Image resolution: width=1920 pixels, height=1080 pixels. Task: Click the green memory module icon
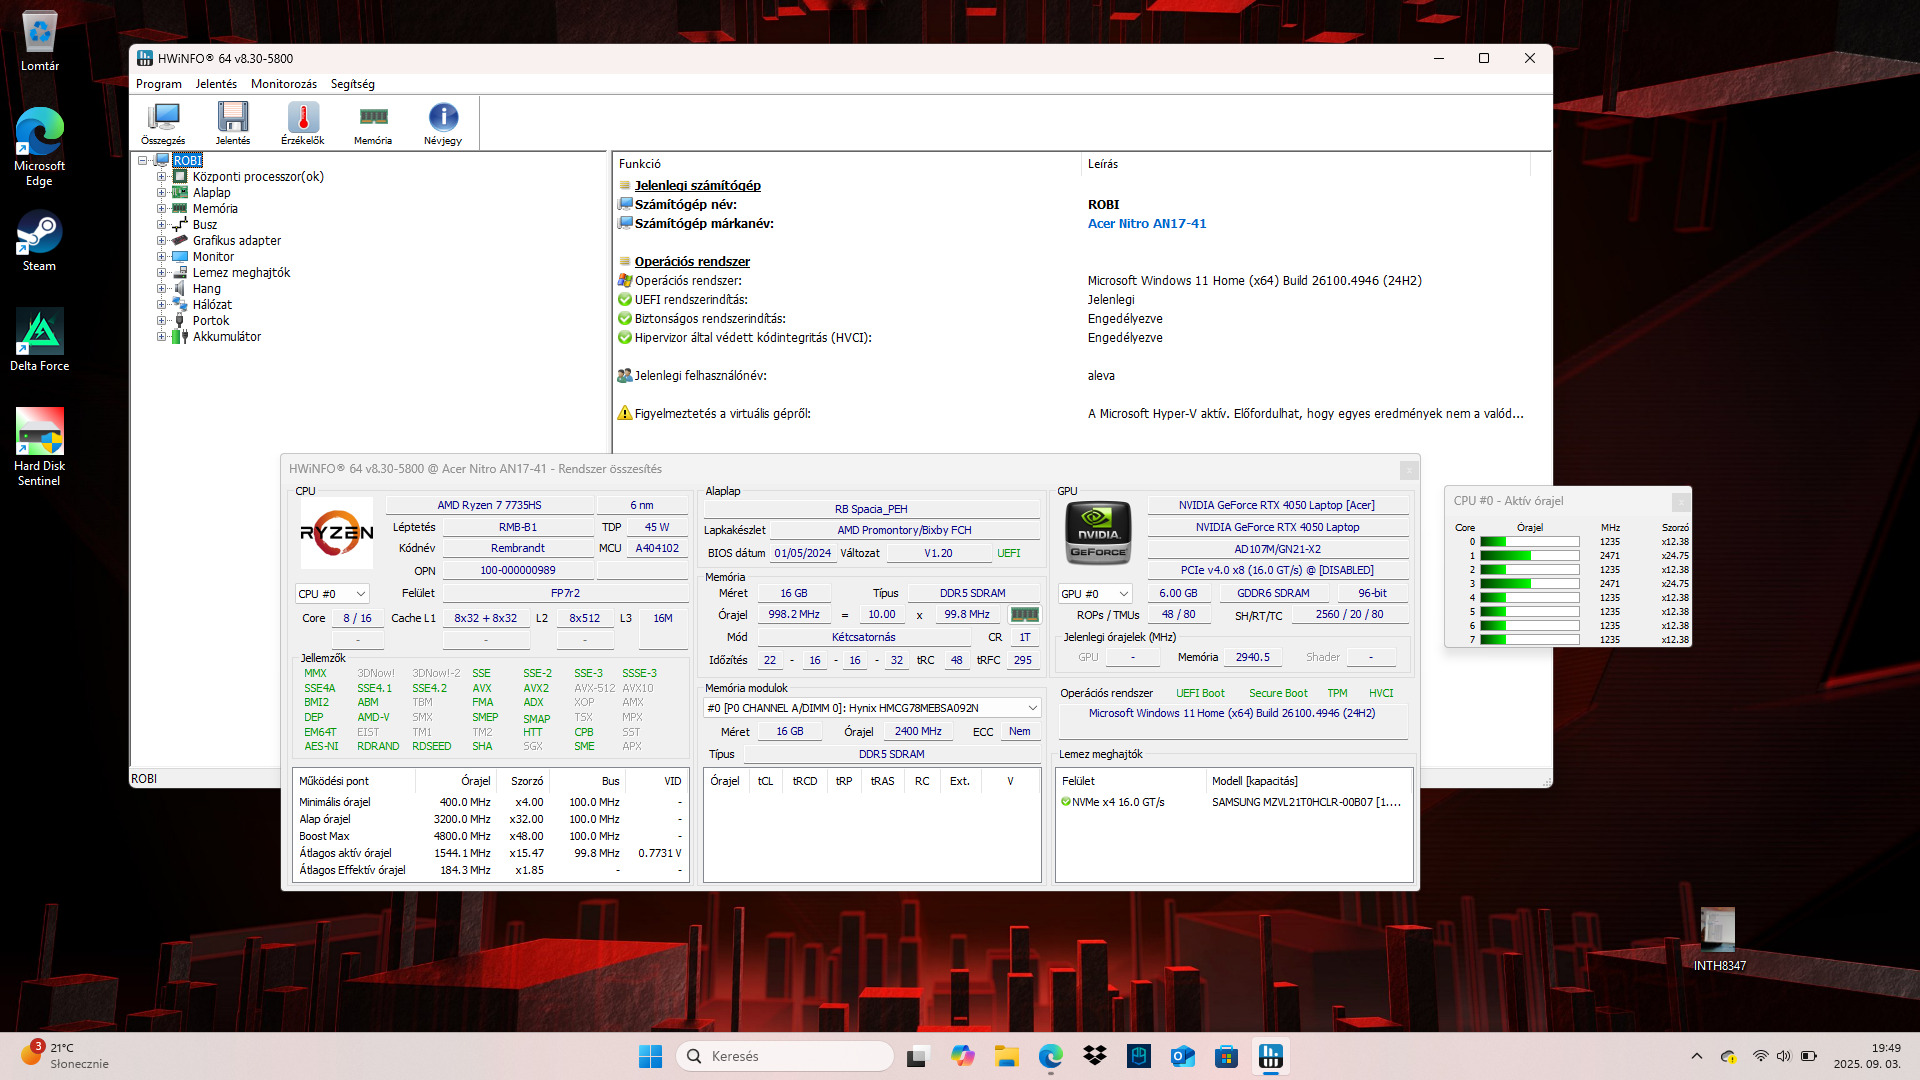(1024, 615)
